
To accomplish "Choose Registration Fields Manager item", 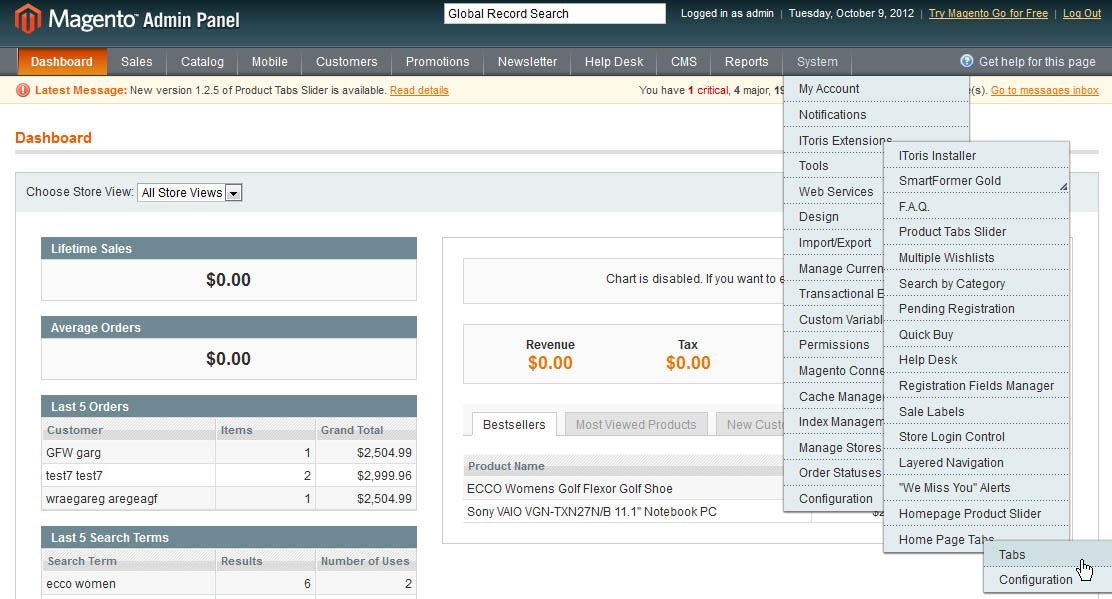I will (976, 386).
